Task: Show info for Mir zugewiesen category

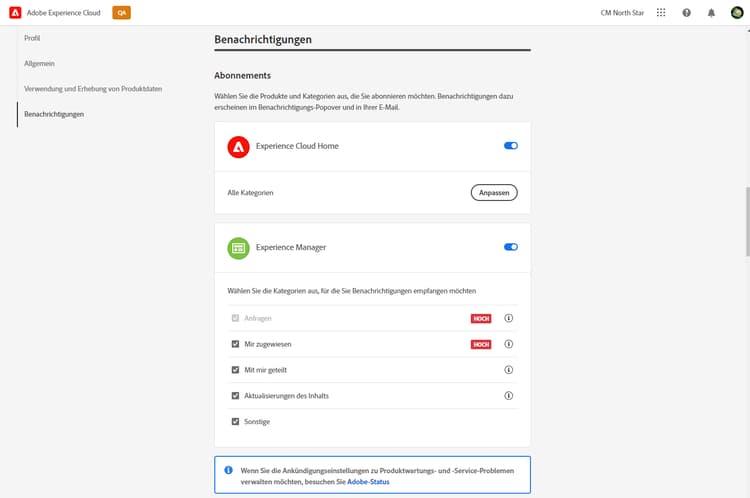Action: (508, 344)
